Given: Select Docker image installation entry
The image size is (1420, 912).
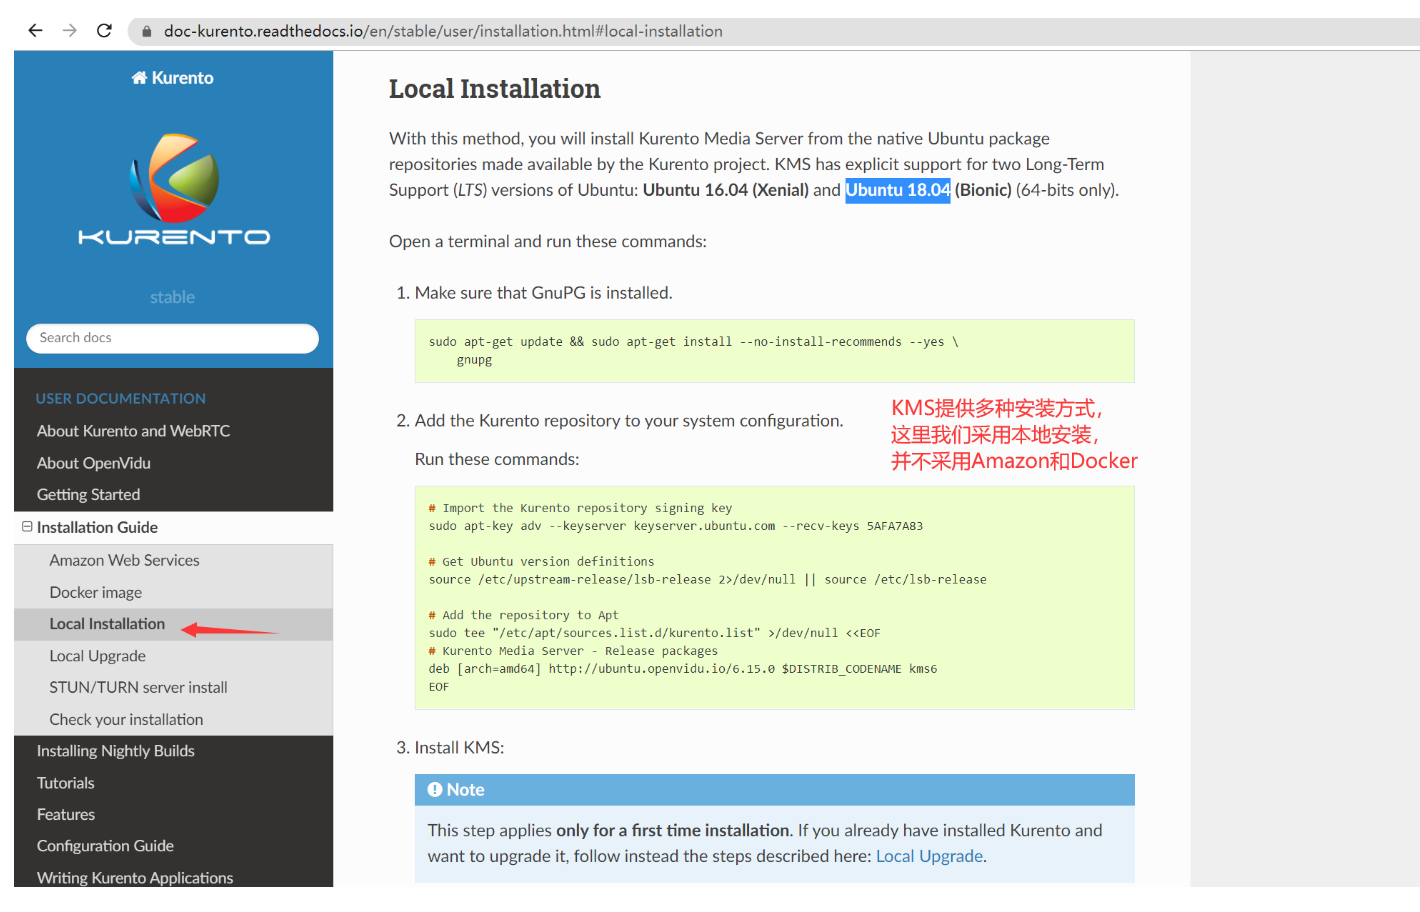Looking at the screenshot, I should click(96, 593).
